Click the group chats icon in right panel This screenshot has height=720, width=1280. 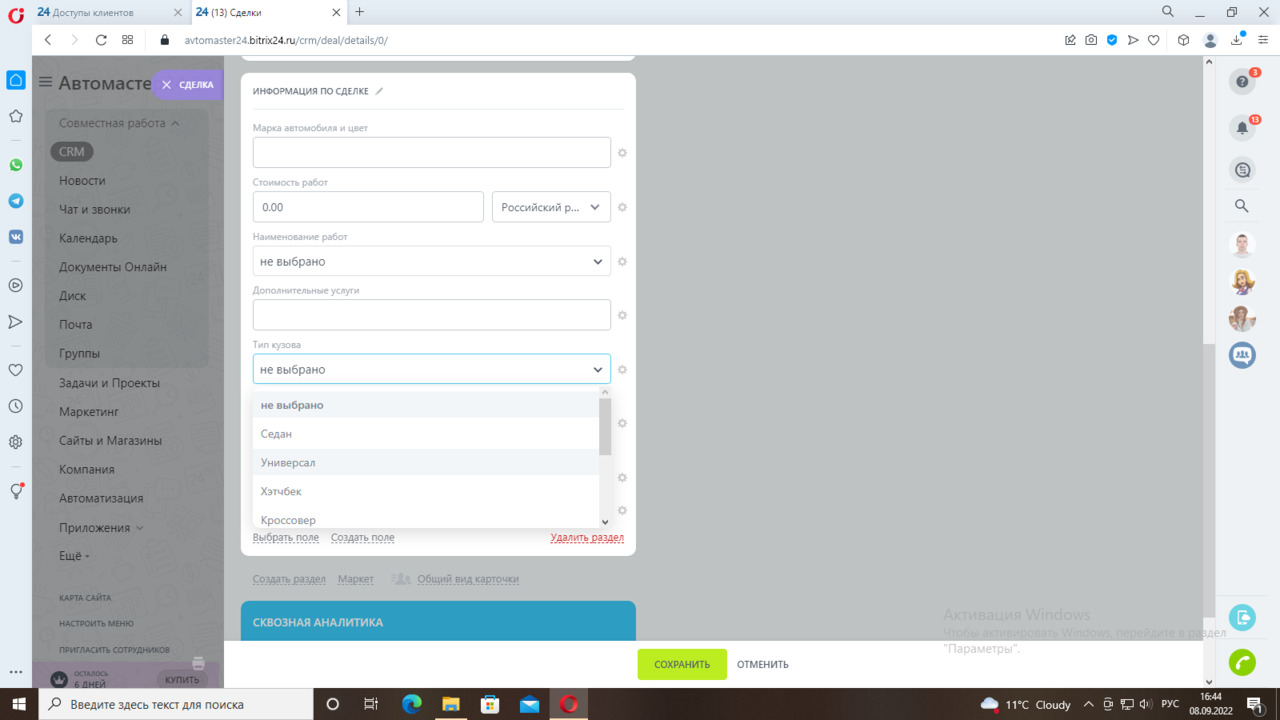coord(1242,354)
